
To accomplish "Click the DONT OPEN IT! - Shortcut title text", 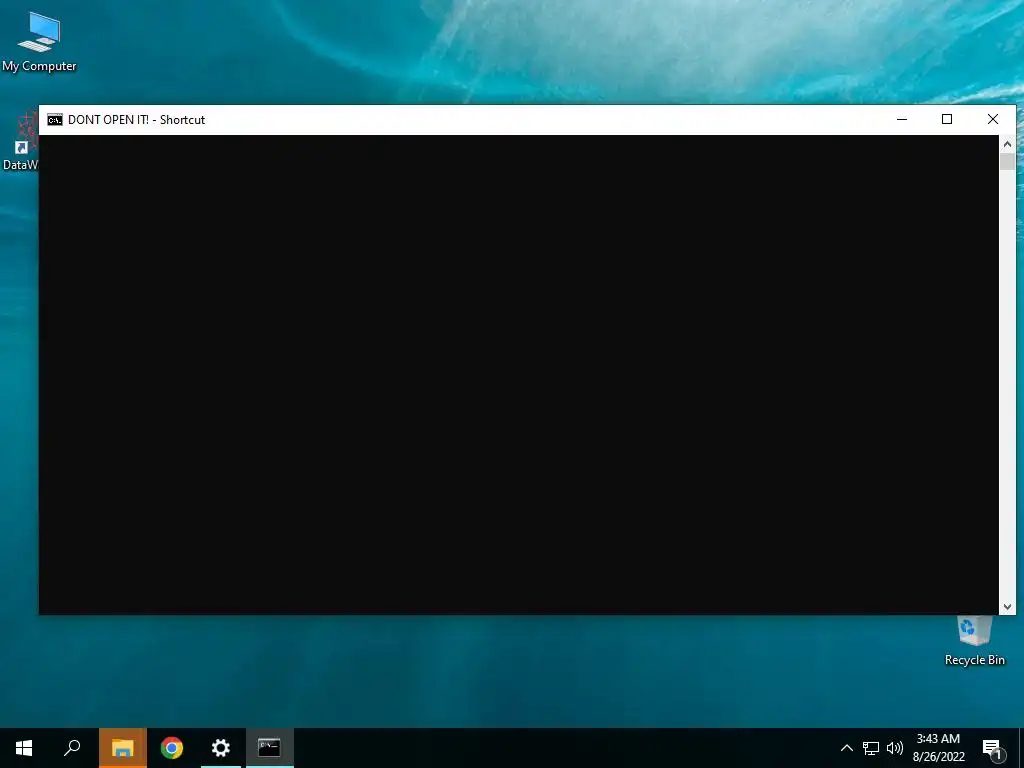I will [136, 120].
